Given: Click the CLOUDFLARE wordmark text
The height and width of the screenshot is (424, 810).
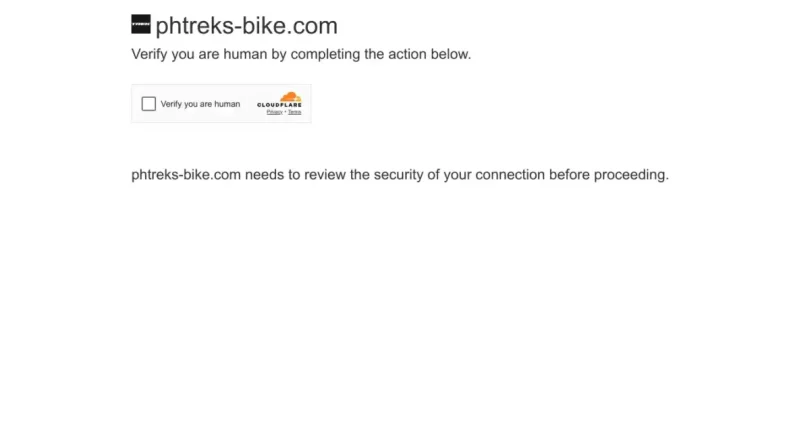Looking at the screenshot, I should pyautogui.click(x=279, y=105).
